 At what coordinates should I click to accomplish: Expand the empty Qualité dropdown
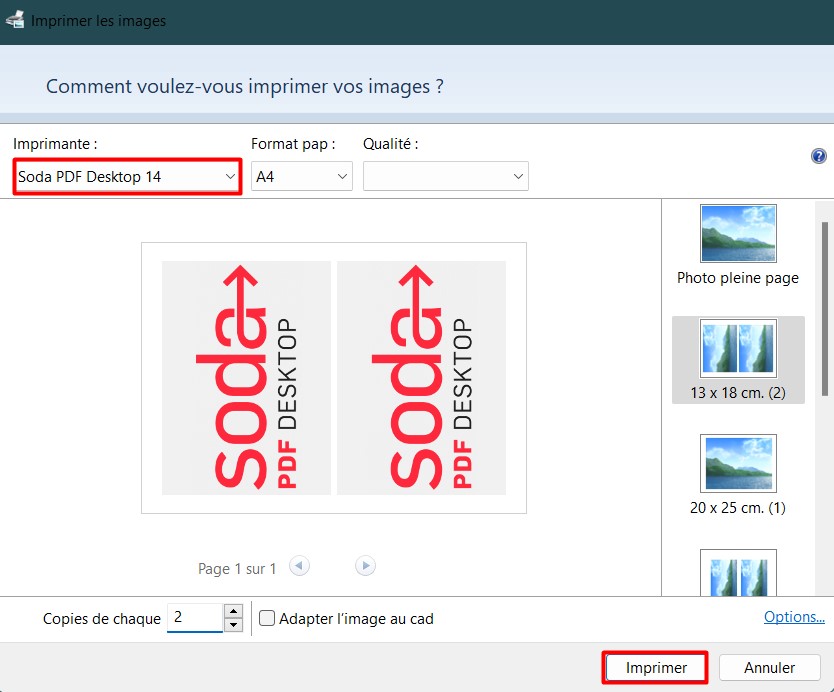446,176
